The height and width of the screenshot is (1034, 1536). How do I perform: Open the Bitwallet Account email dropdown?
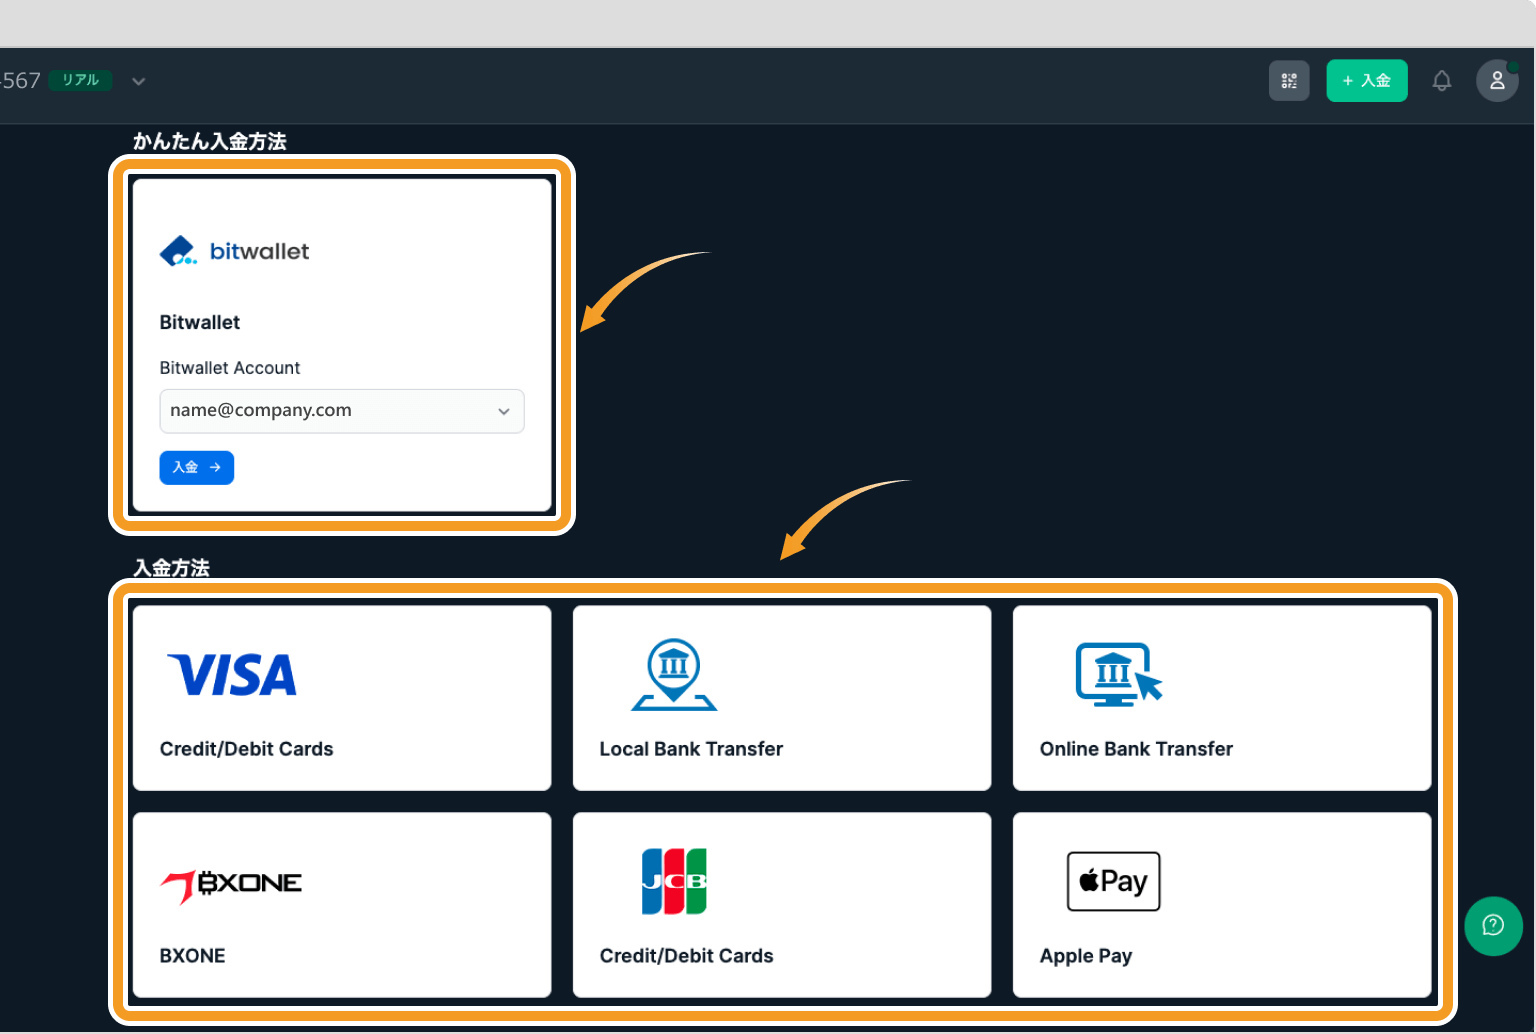(x=342, y=411)
